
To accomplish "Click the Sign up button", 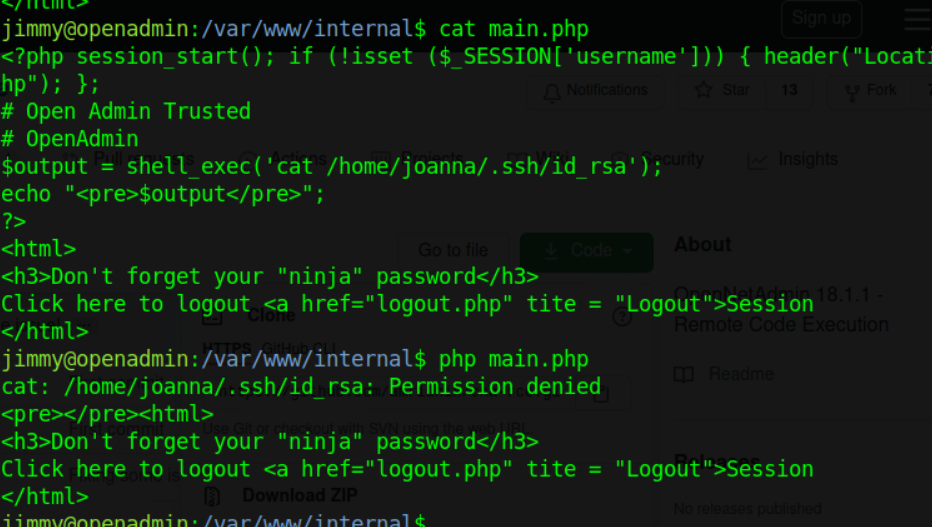I will click(x=821, y=18).
